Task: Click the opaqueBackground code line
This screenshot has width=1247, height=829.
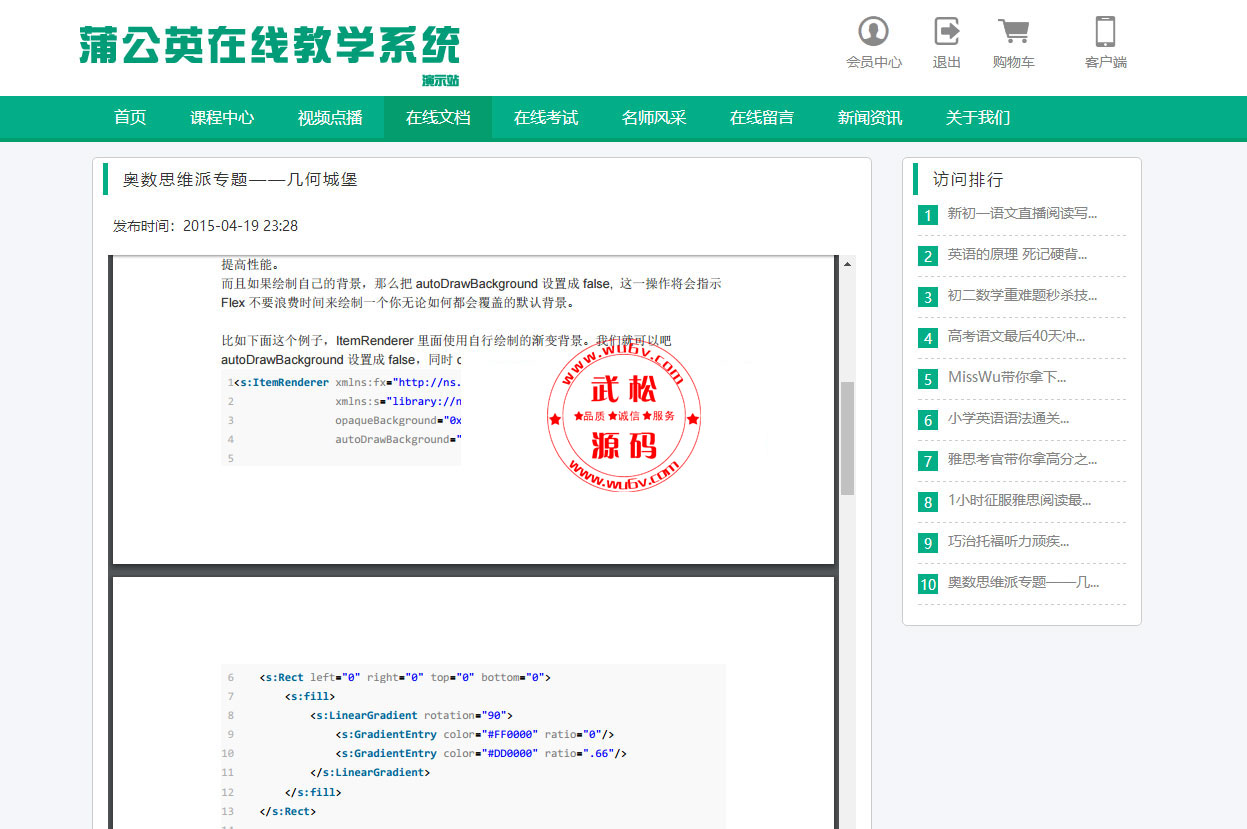Action: tap(398, 420)
